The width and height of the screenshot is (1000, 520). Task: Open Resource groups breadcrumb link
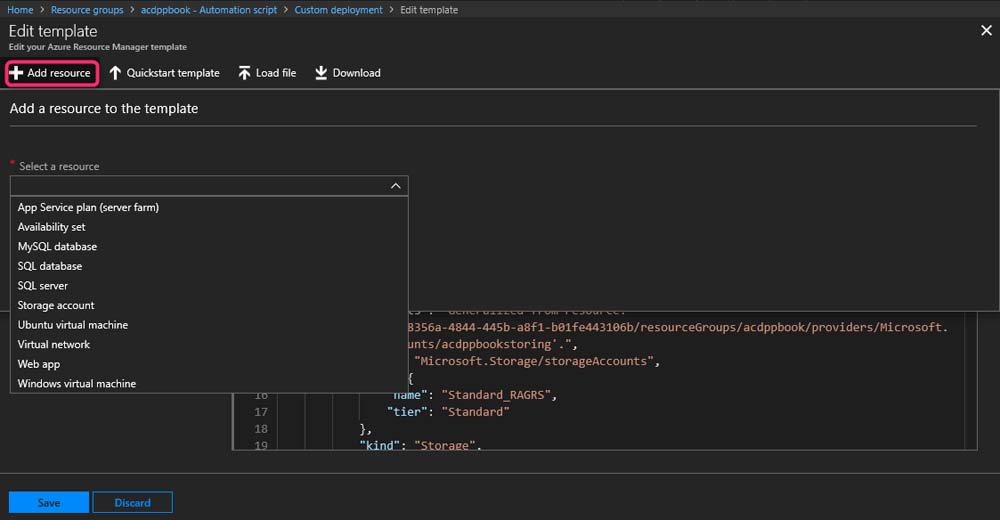point(88,10)
